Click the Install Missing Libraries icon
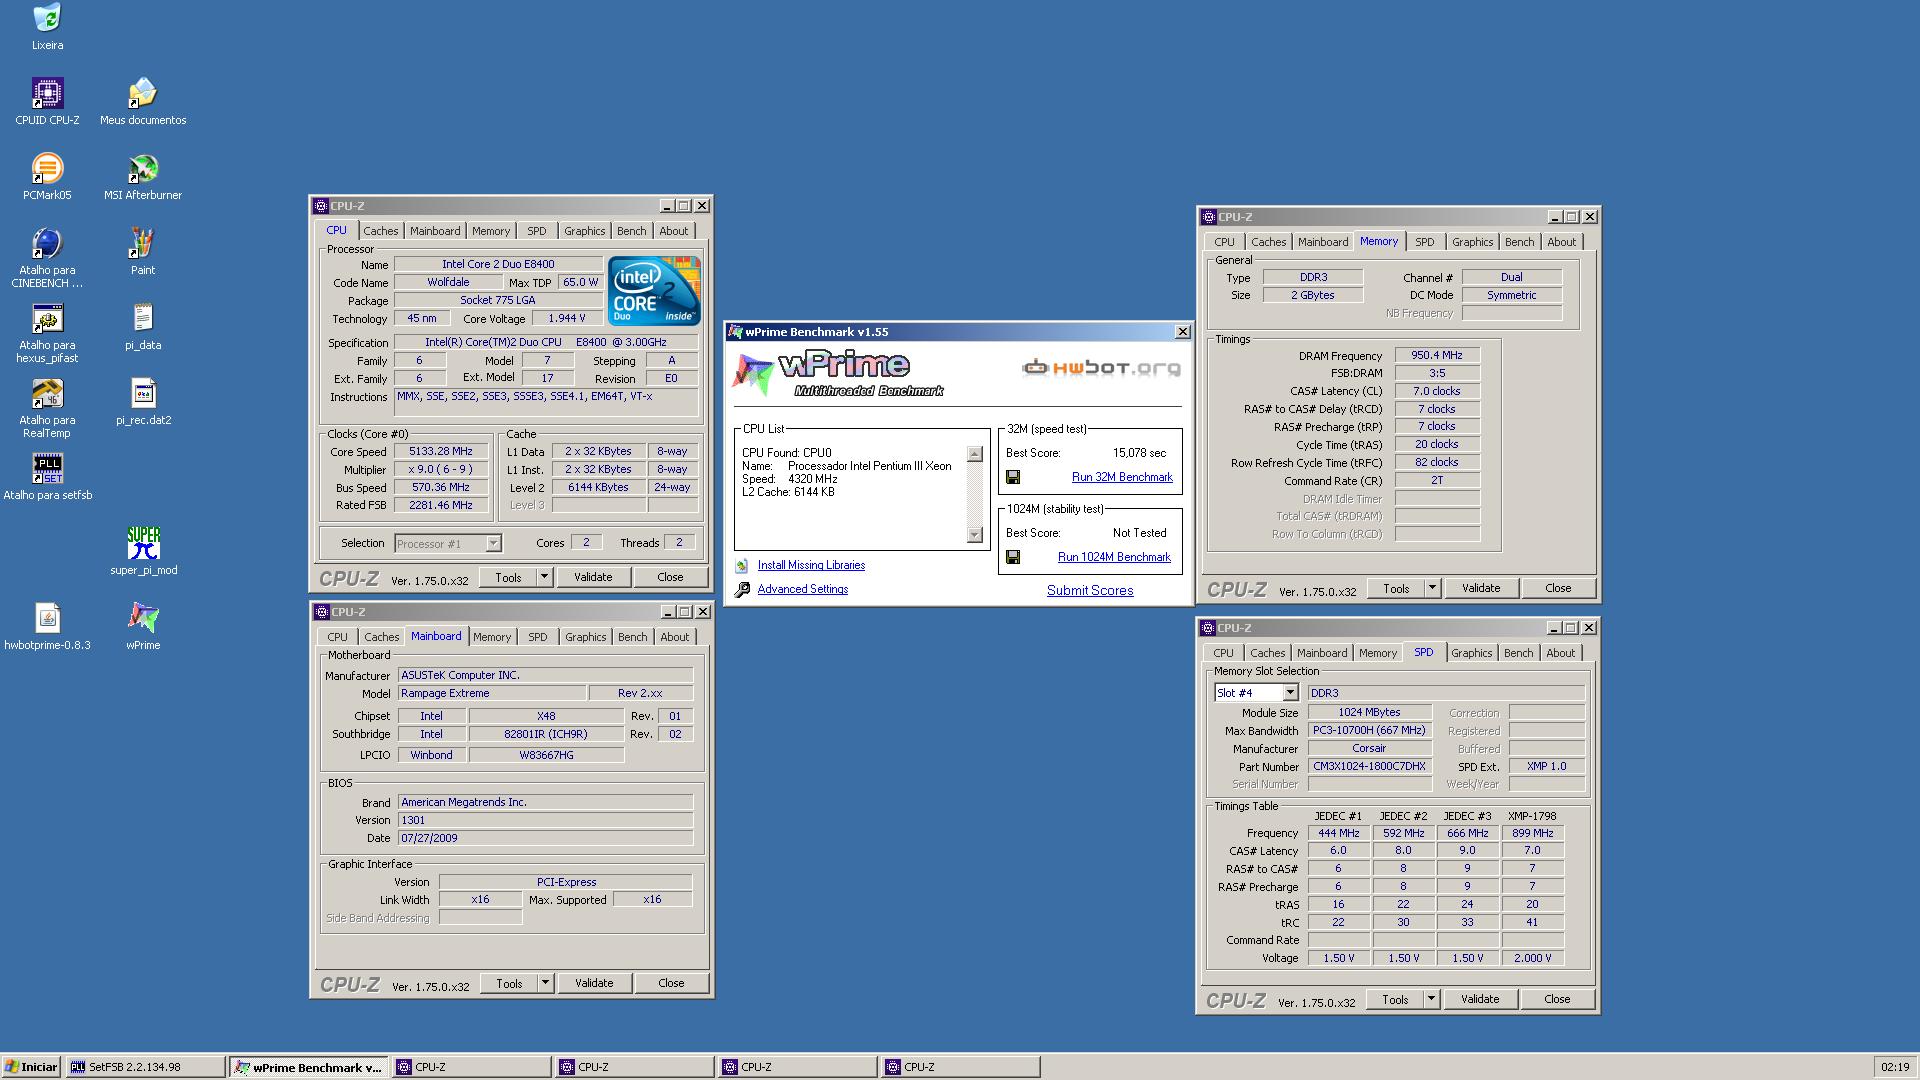The width and height of the screenshot is (1920, 1080). (742, 566)
